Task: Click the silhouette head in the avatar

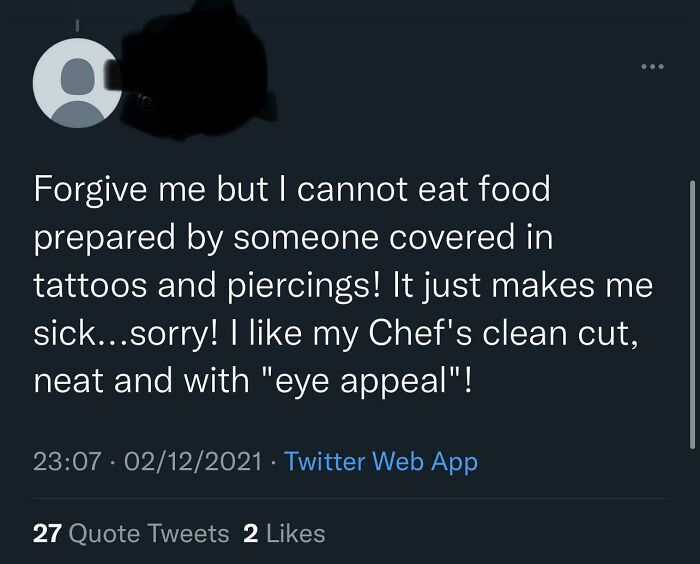Action: coord(77,76)
